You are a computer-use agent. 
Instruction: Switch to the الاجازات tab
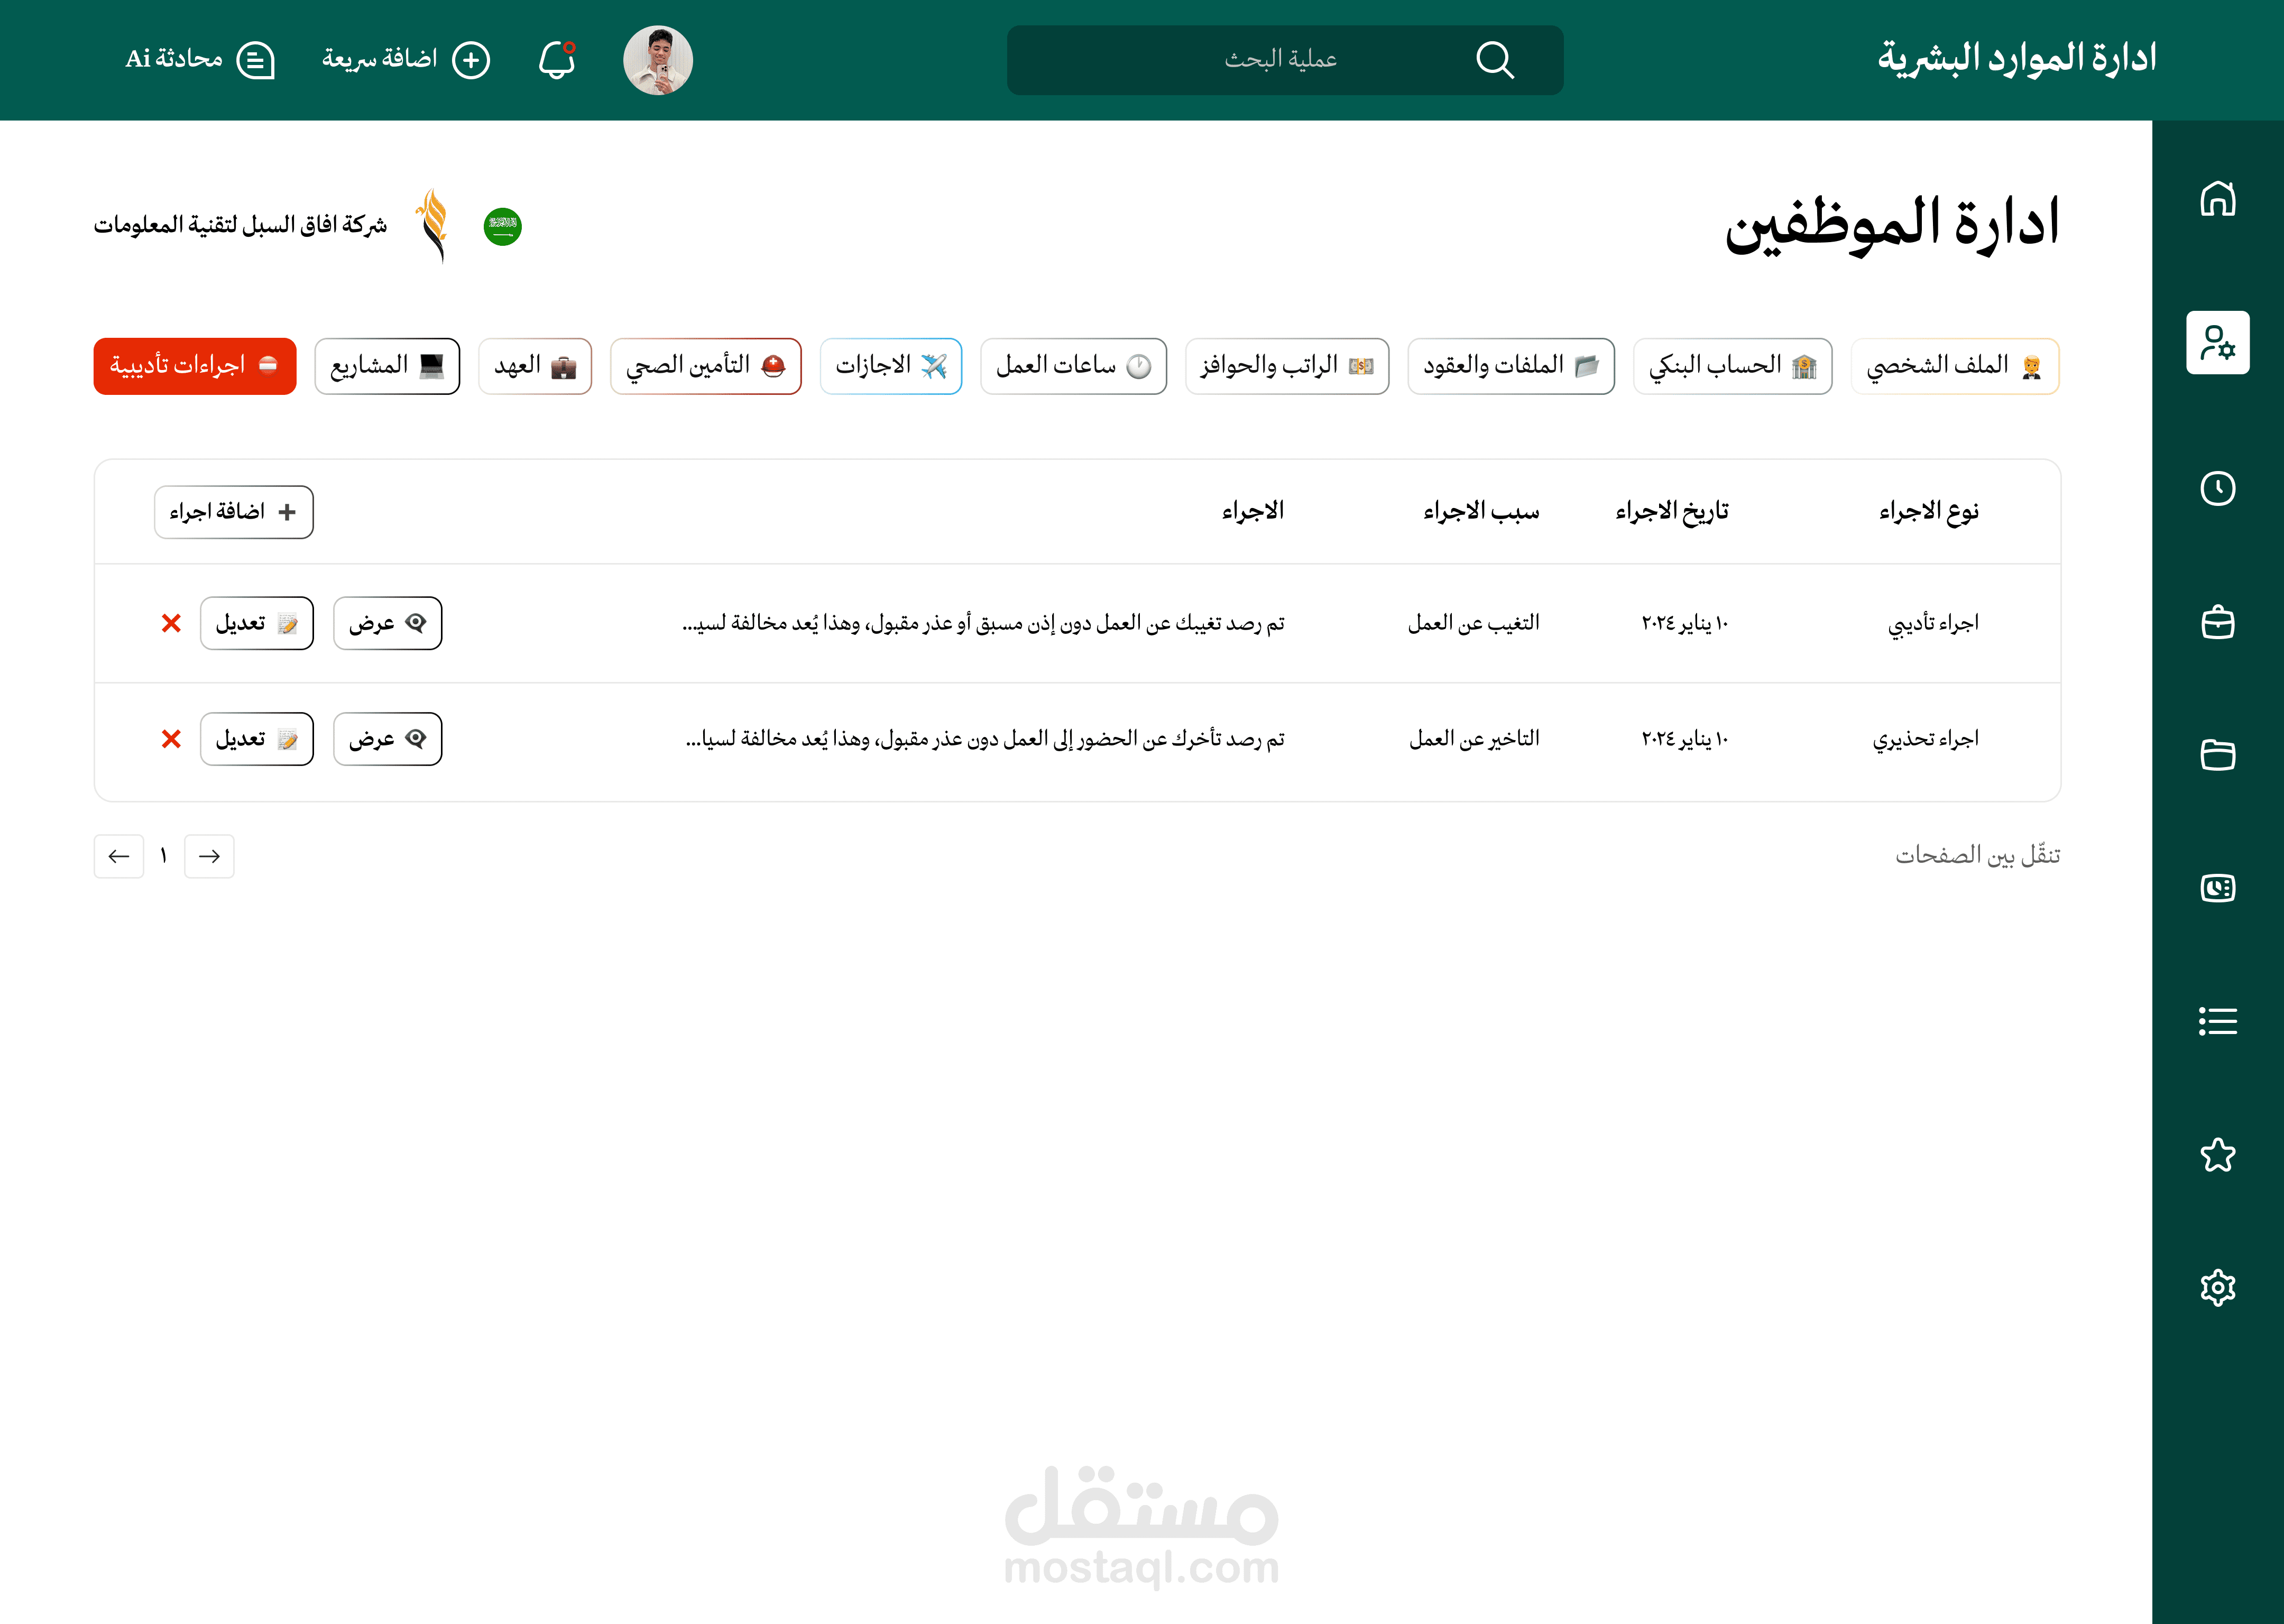click(x=890, y=366)
